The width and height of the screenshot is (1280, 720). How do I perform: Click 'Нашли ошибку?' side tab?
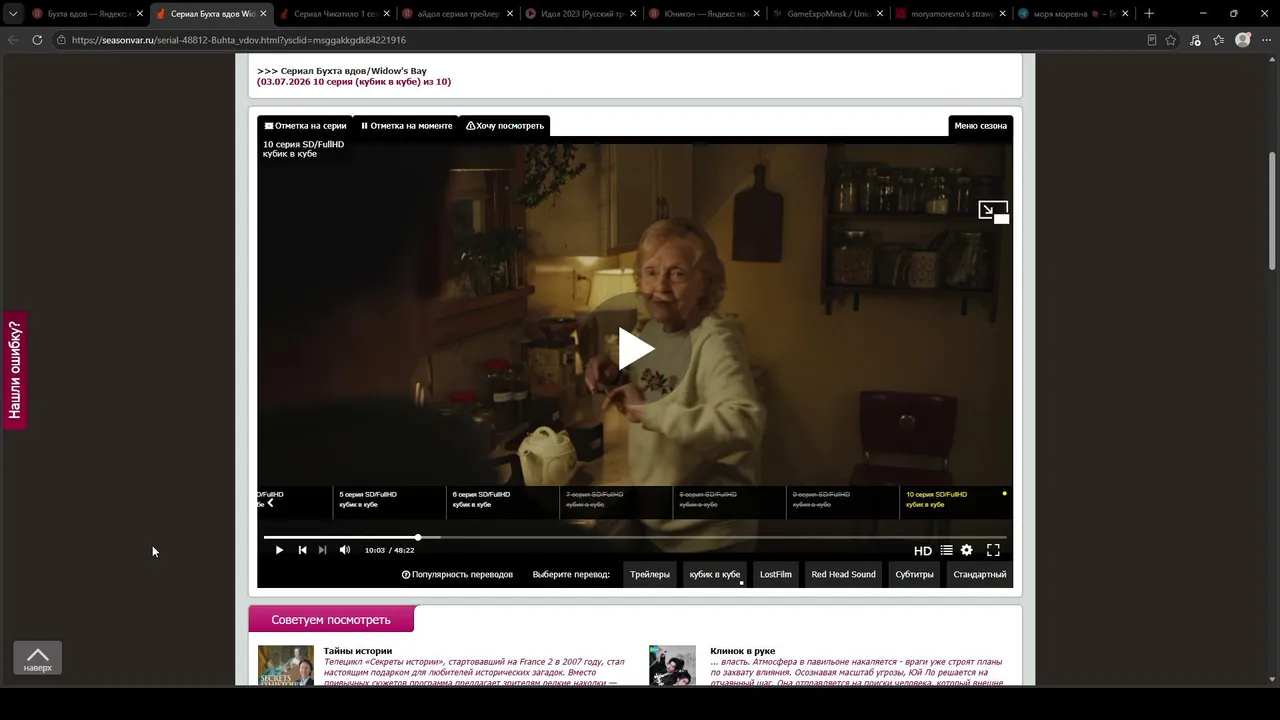tap(14, 370)
